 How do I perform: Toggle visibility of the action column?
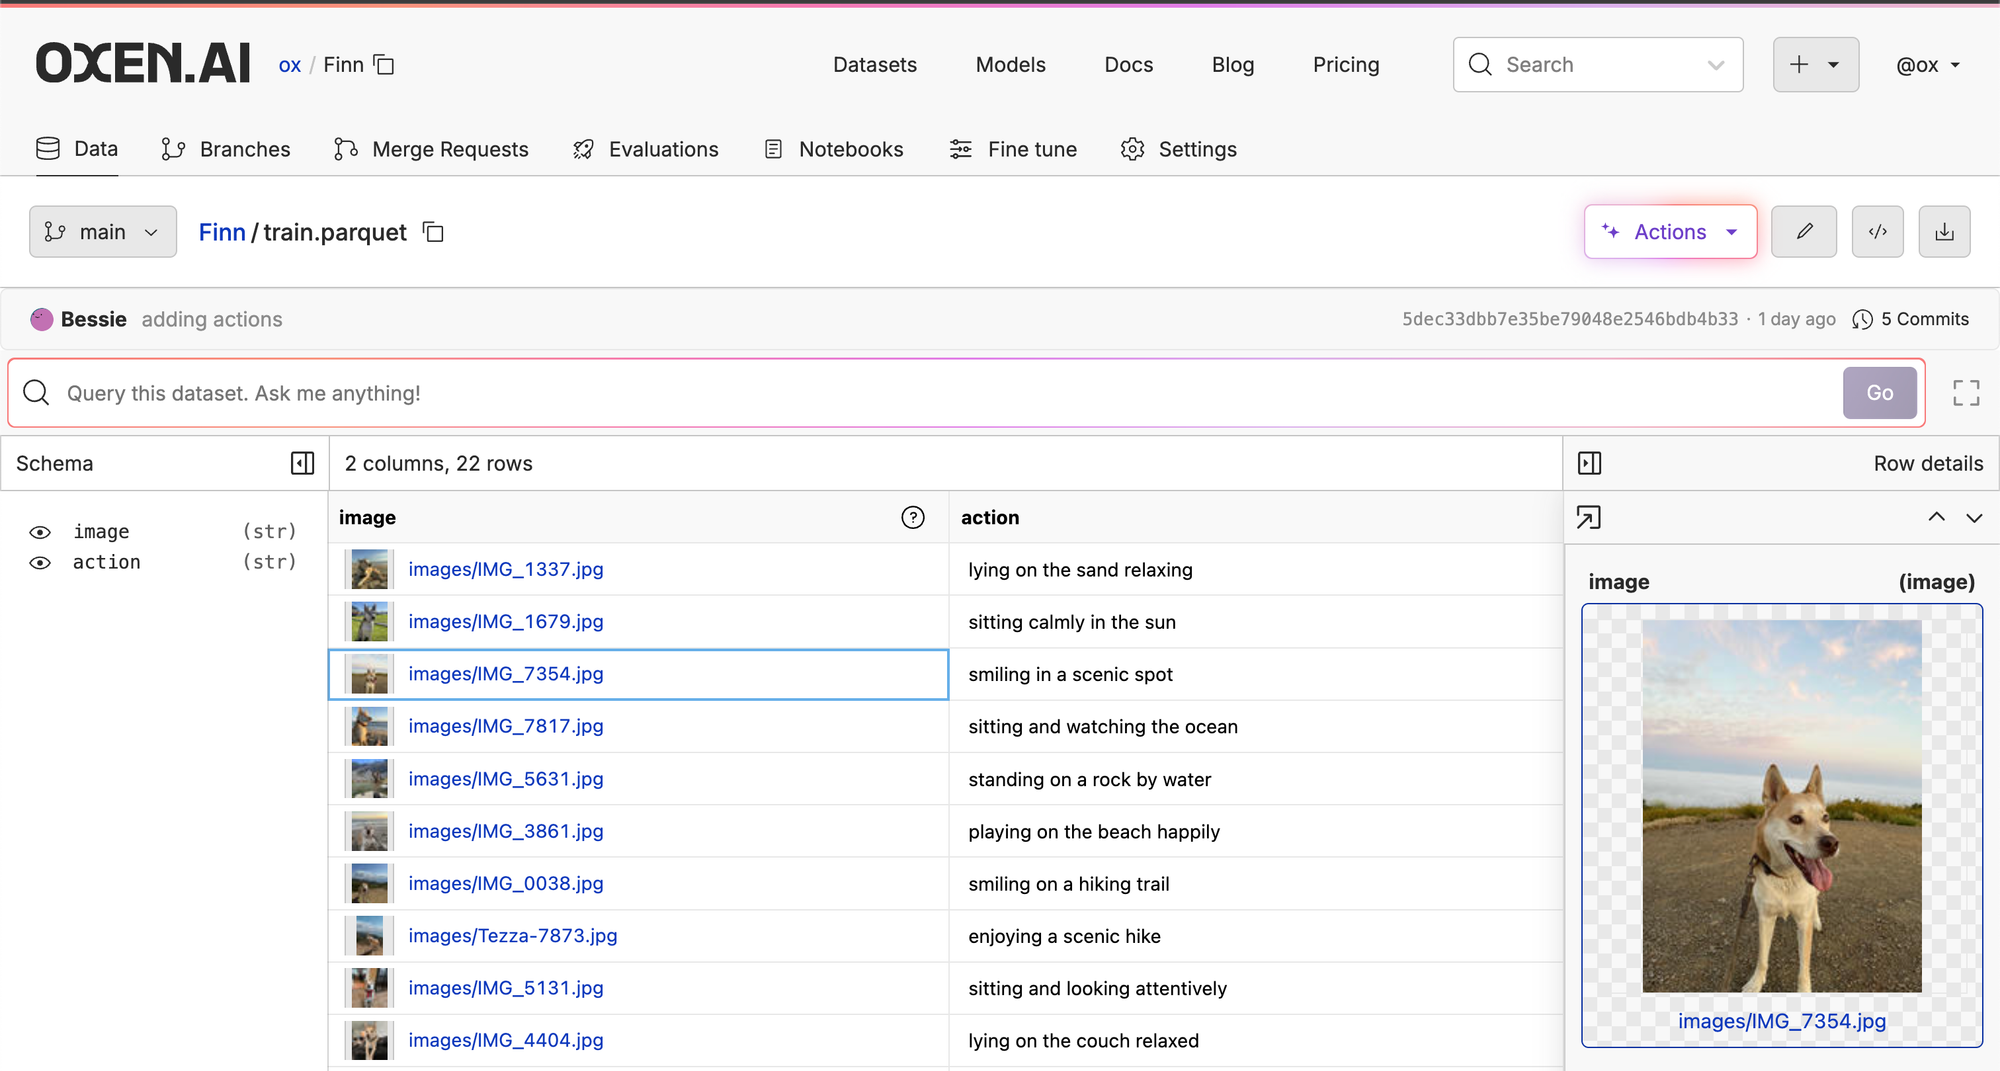[40, 563]
